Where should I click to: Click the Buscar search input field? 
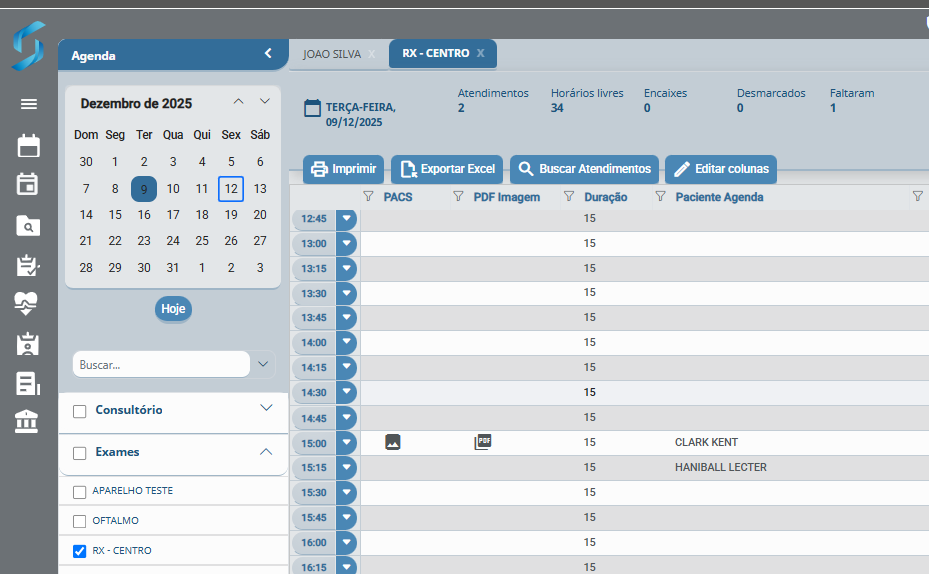pos(160,365)
